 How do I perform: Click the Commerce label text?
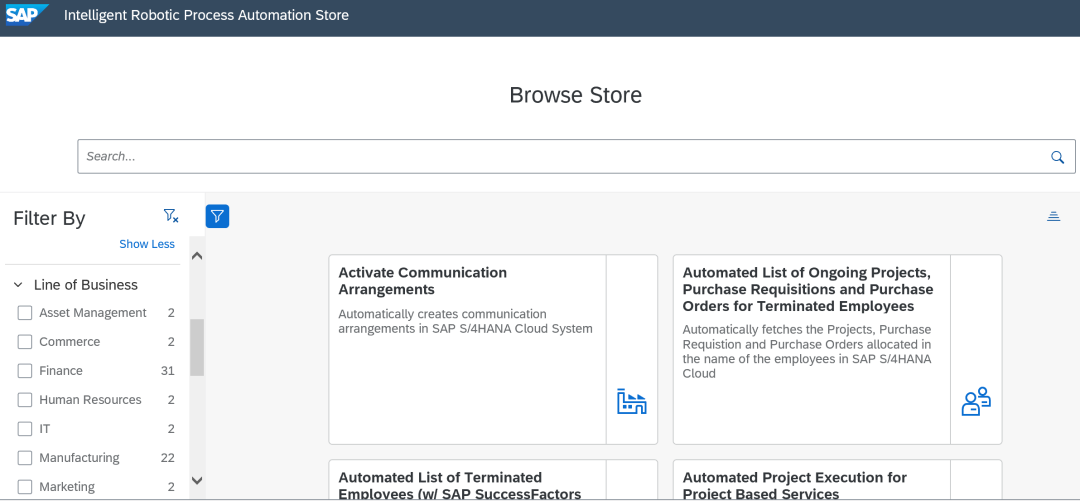[x=70, y=342]
